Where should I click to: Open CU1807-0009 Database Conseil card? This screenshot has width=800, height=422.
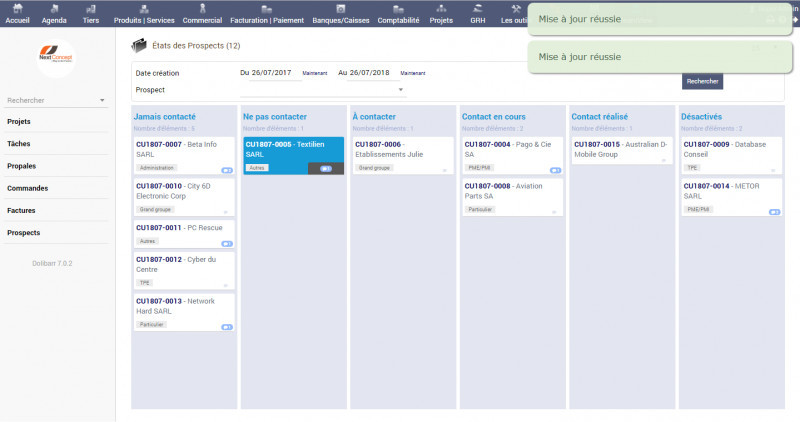[732, 155]
